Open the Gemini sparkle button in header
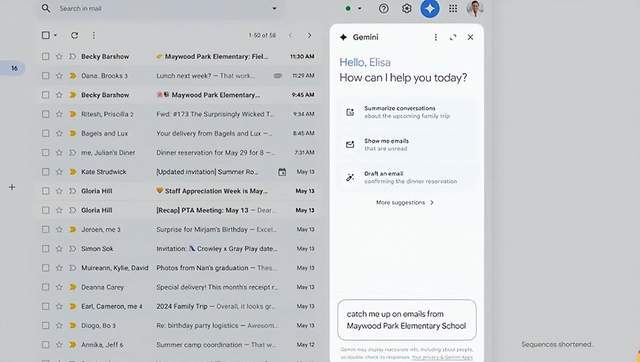 pos(430,8)
